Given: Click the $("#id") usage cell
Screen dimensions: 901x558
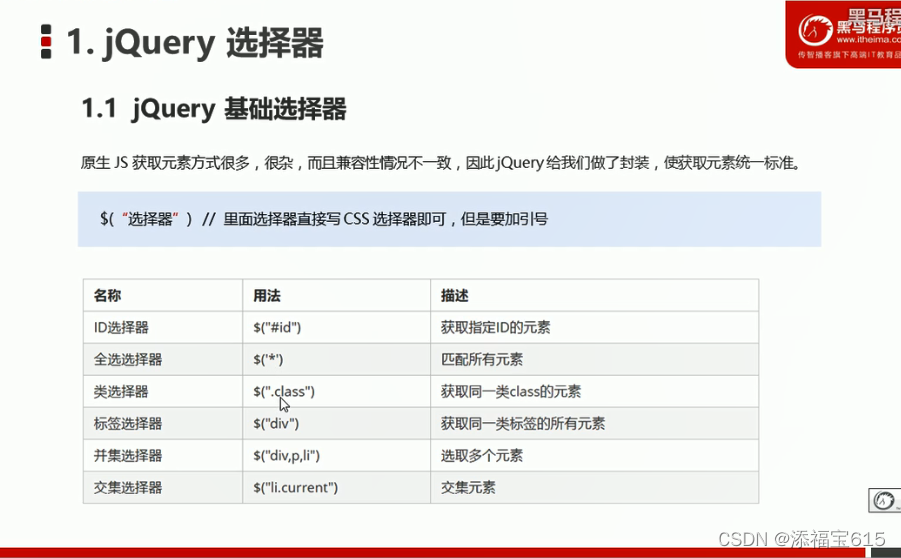Looking at the screenshot, I should (337, 328).
